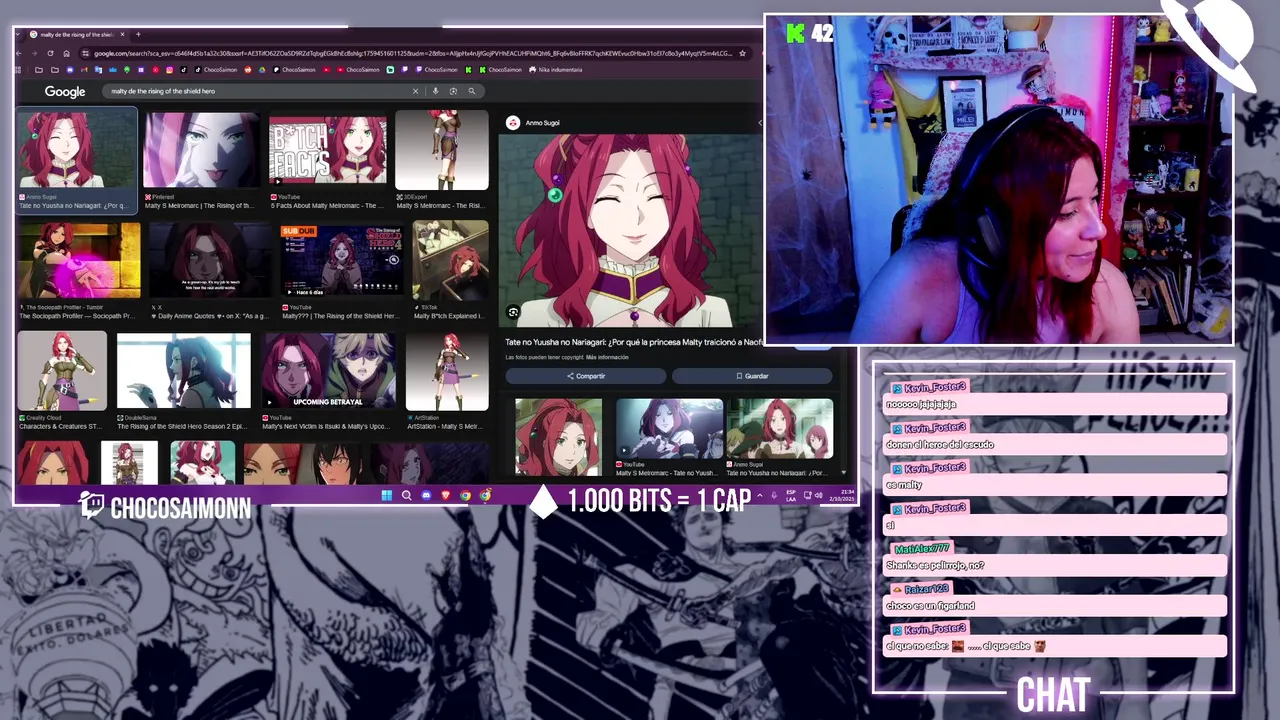Open the first bookmarks folder
The image size is (1280, 720).
[39, 70]
